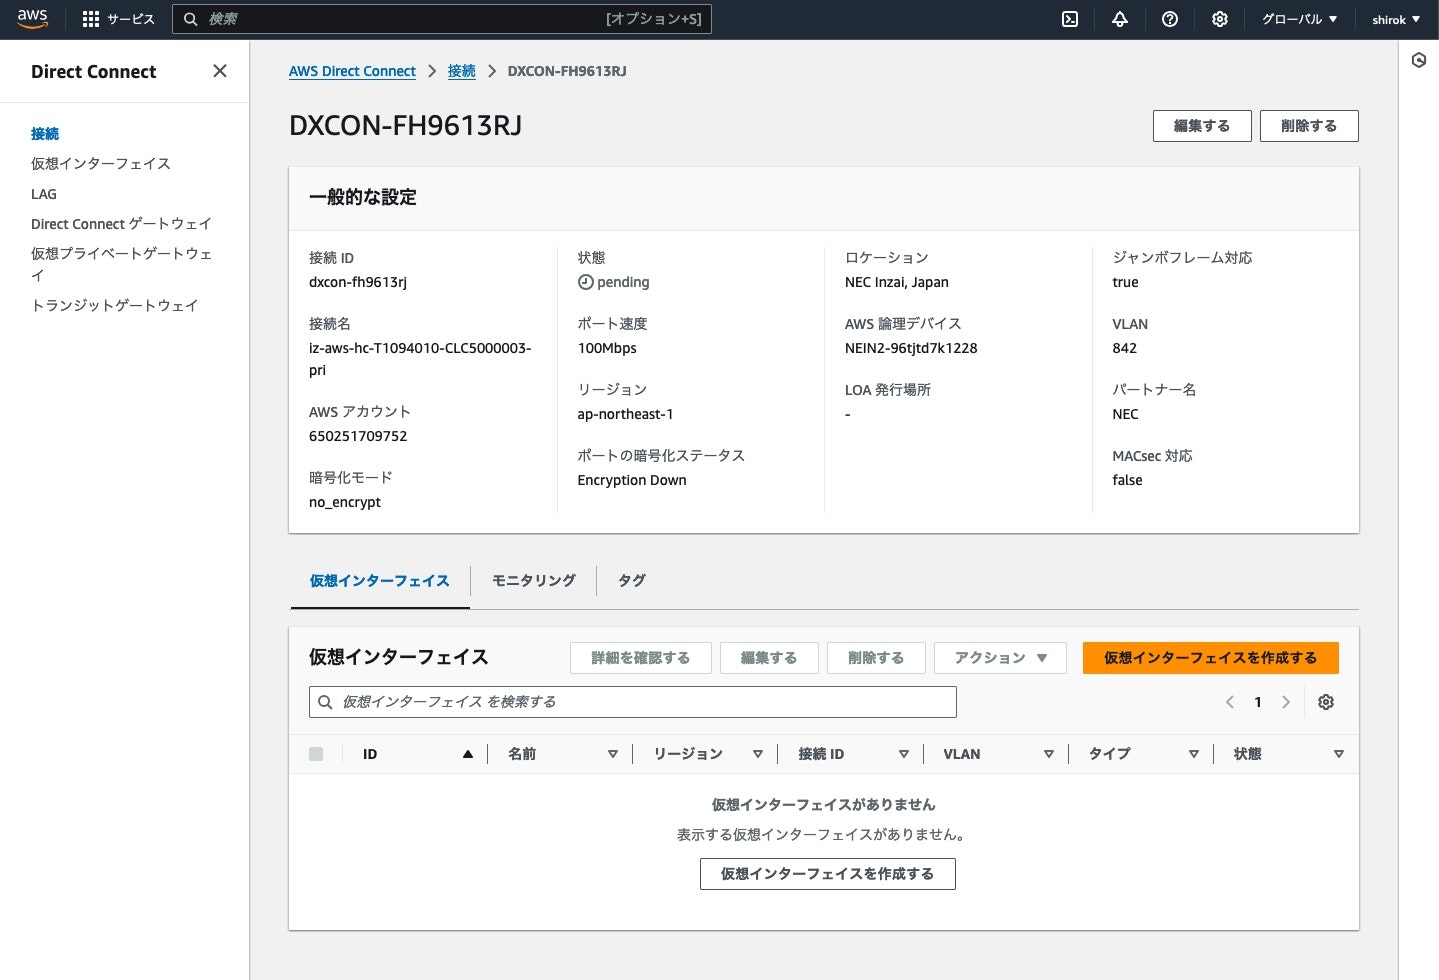Viewport: 1439px width, 980px height.
Task: Go to next page of virtual interfaces
Action: [x=1286, y=702]
